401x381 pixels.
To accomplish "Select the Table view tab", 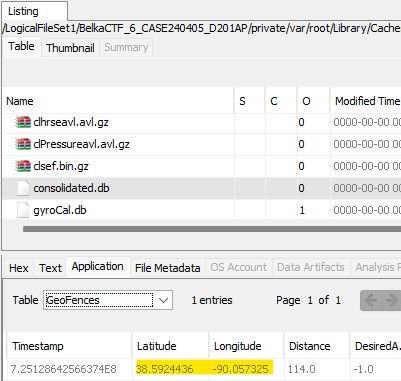I will tap(21, 46).
